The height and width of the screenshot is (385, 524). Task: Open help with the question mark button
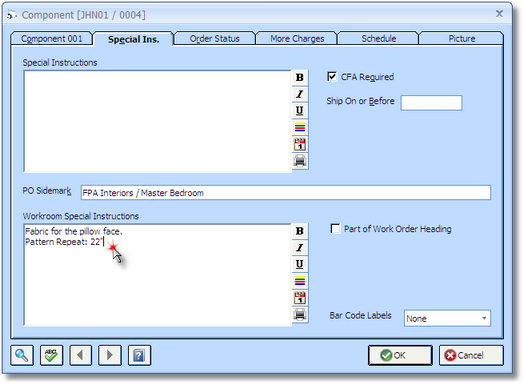pos(139,355)
